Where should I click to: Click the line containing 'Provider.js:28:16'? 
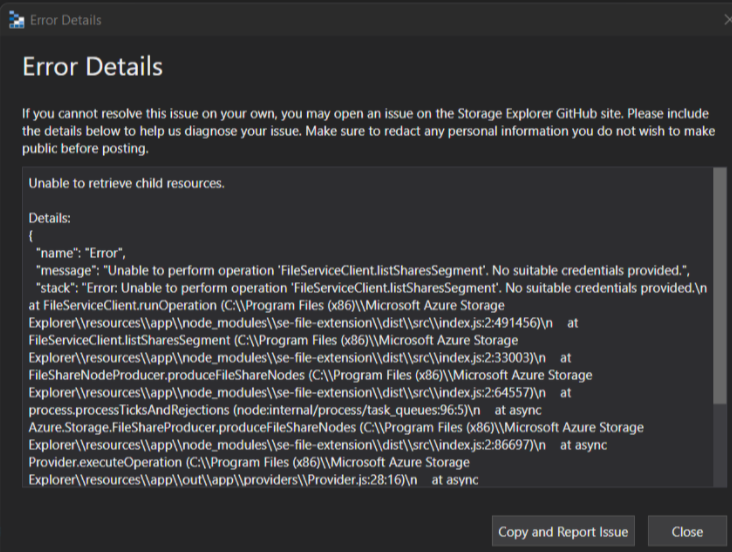click(x=253, y=480)
